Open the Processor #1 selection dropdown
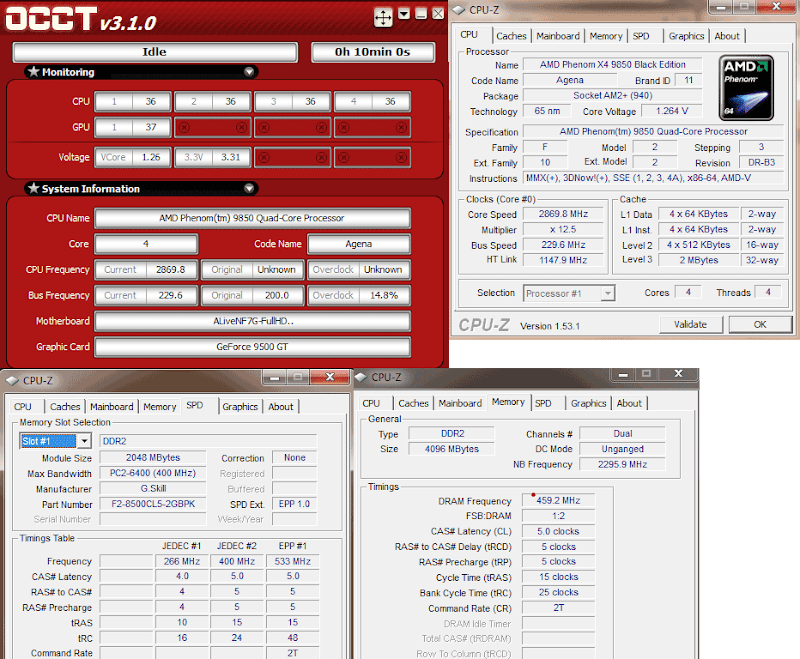800x659 pixels. click(608, 294)
